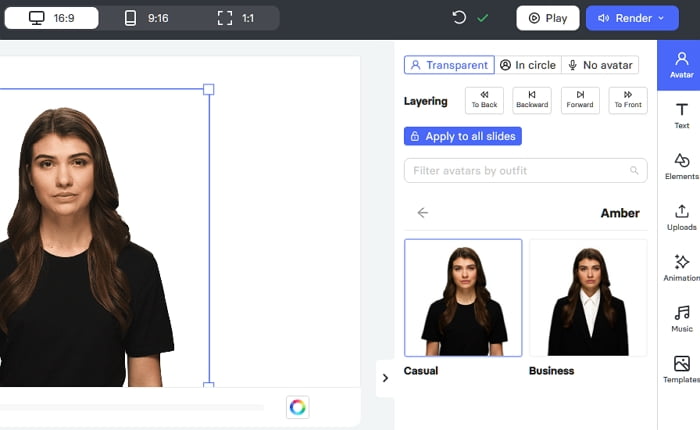The width and height of the screenshot is (700, 430).
Task: Bring avatar To Front
Action: coord(628,100)
